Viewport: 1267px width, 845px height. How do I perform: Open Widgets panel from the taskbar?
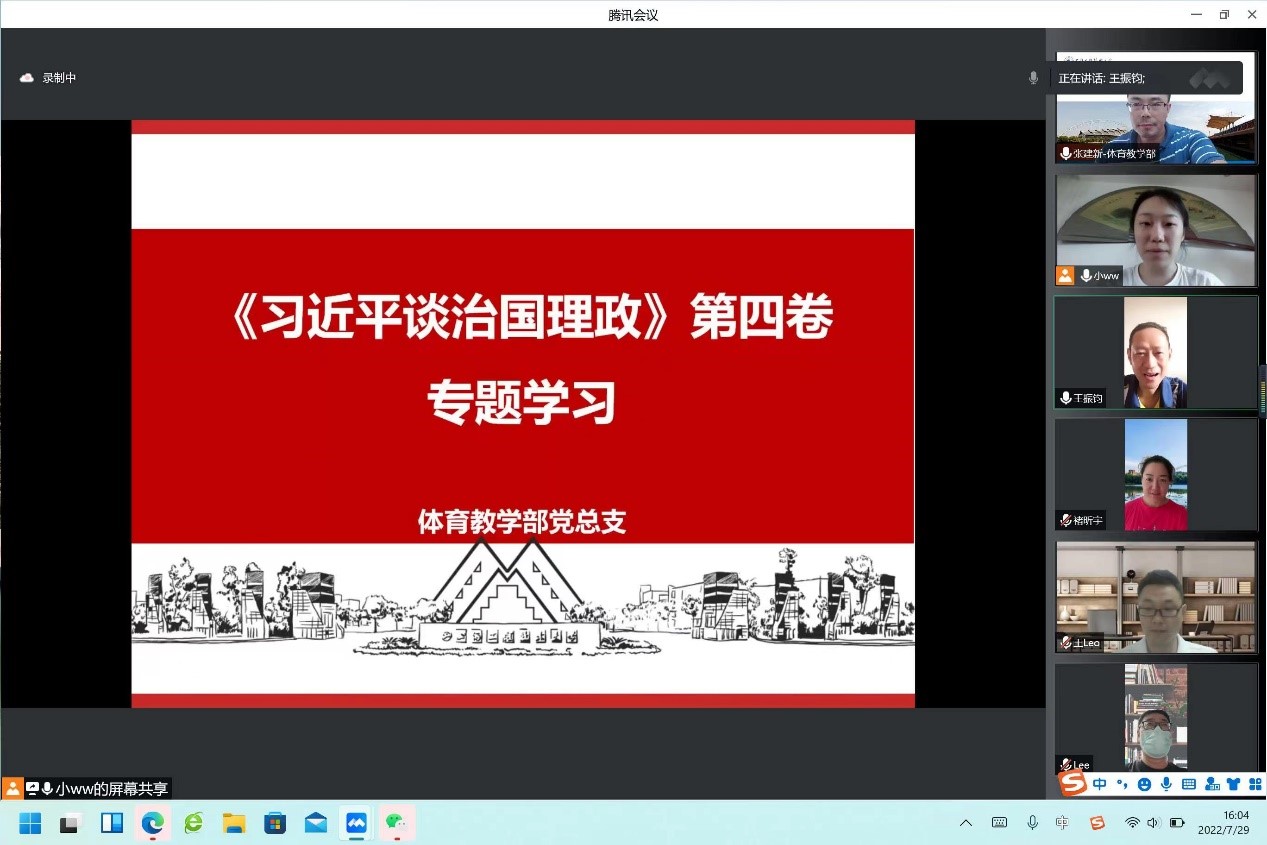pyautogui.click(x=112, y=823)
